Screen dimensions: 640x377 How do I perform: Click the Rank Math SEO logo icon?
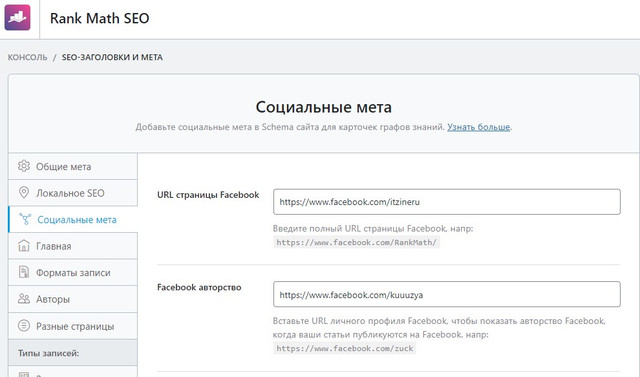point(17,18)
